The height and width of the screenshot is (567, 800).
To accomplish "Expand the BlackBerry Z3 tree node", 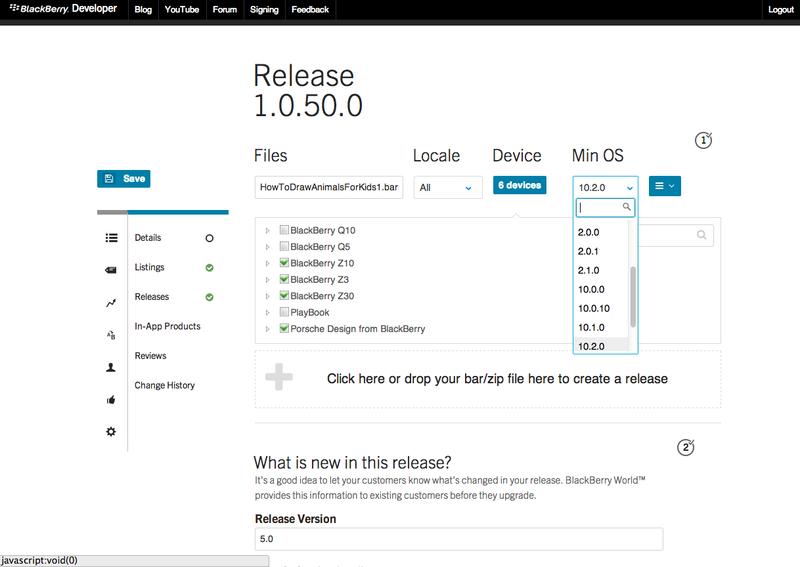I will [267, 280].
